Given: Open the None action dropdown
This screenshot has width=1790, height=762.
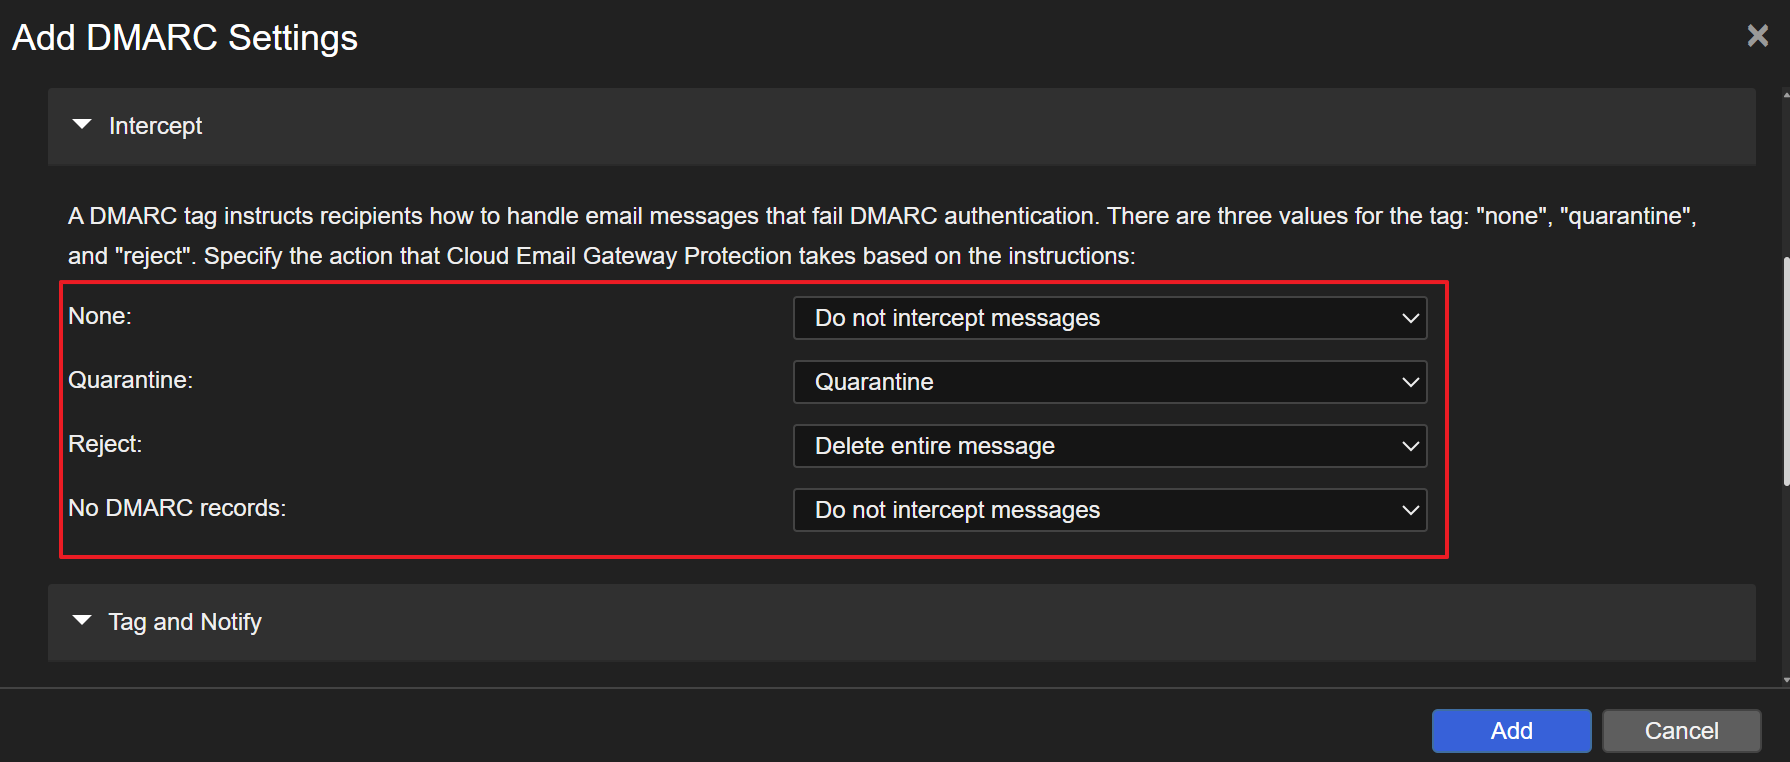Looking at the screenshot, I should (x=1109, y=318).
